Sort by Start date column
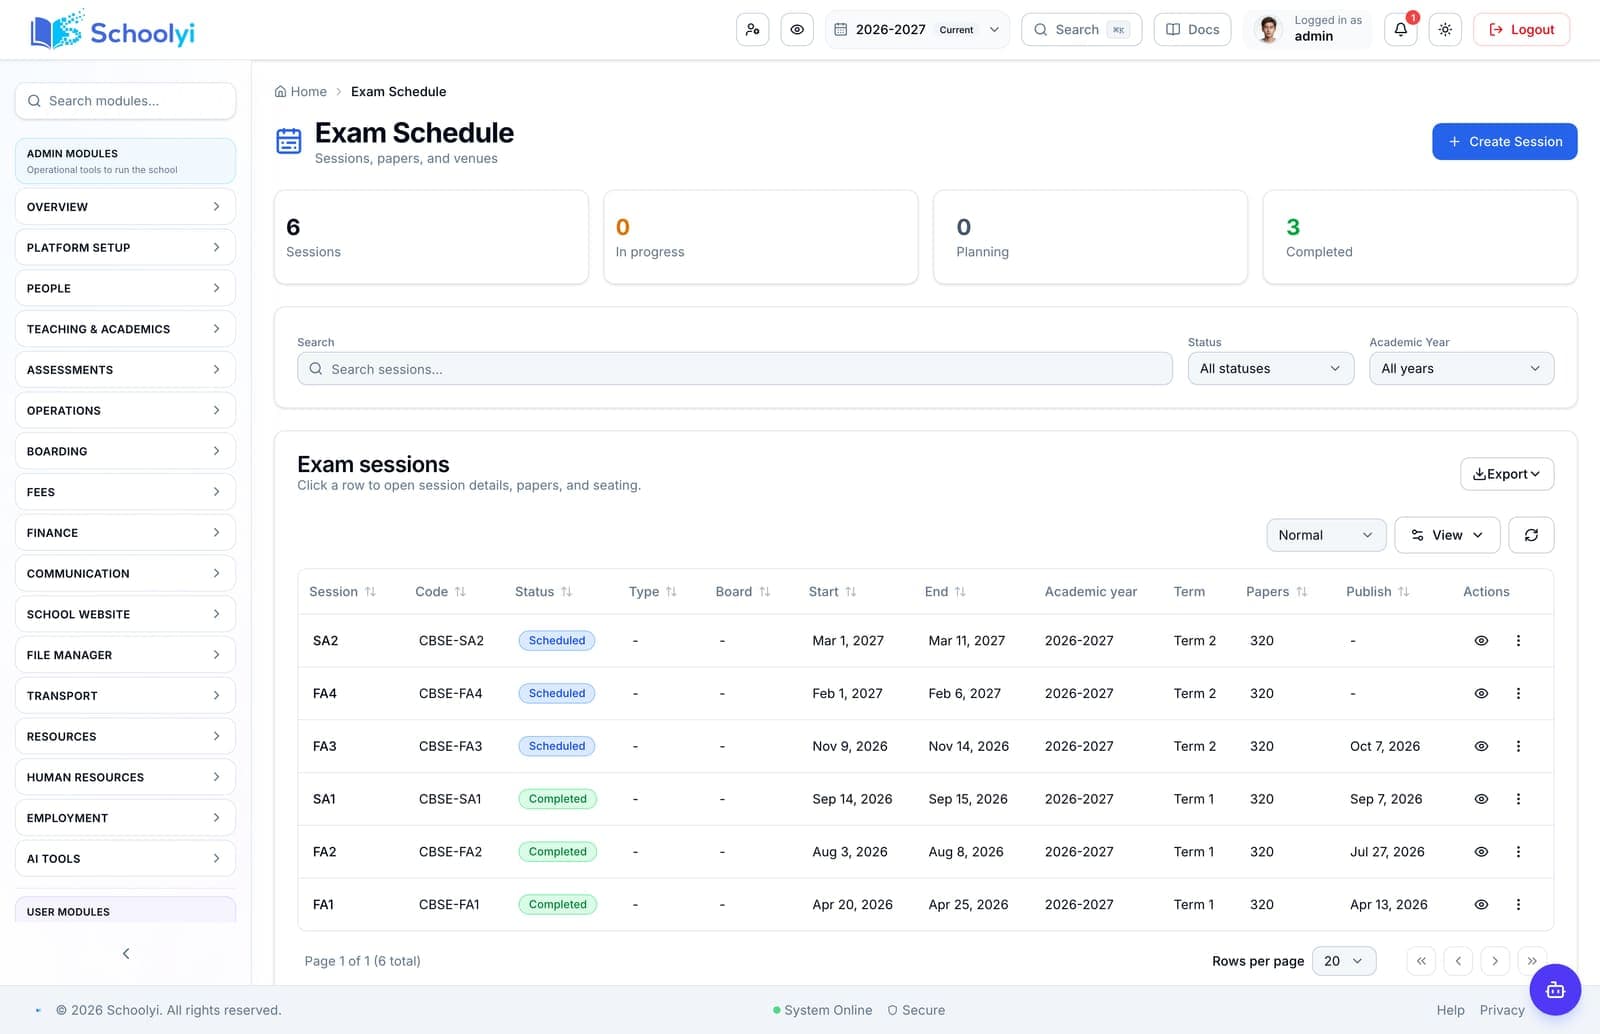This screenshot has width=1600, height=1034. 832,592
